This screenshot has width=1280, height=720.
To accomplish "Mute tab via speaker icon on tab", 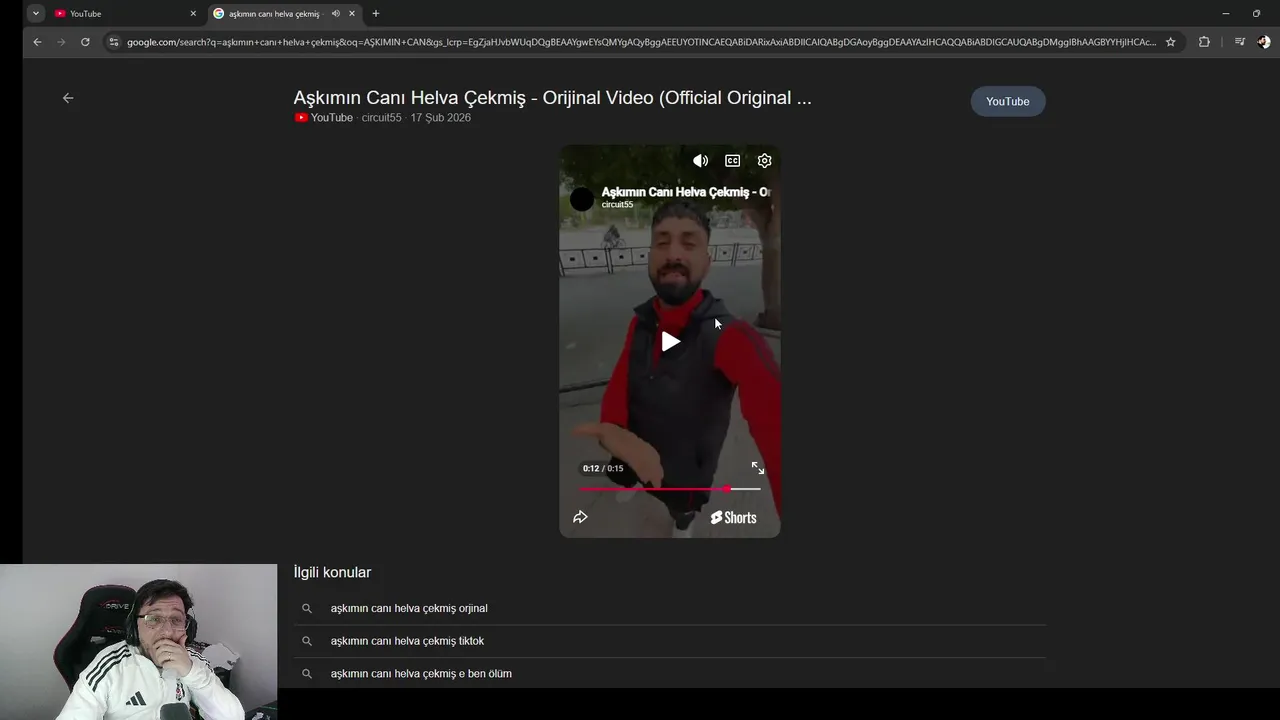I will (335, 14).
